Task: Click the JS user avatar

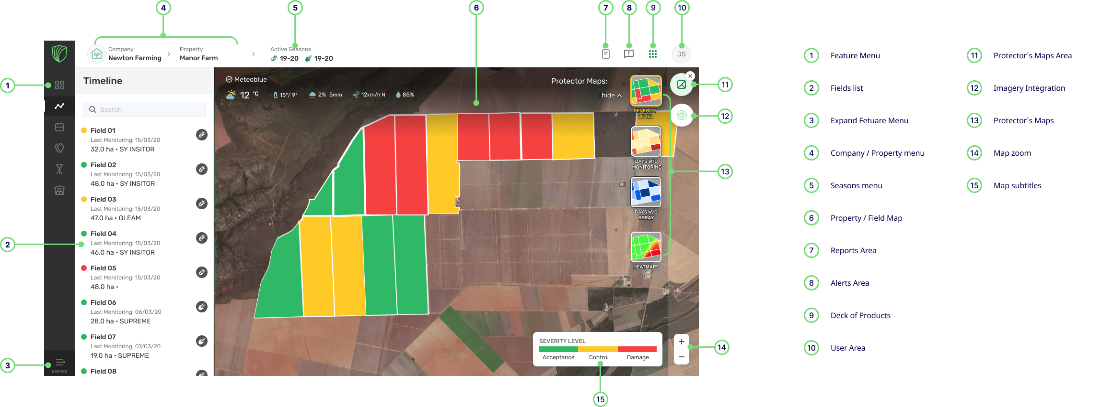Action: 681,54
